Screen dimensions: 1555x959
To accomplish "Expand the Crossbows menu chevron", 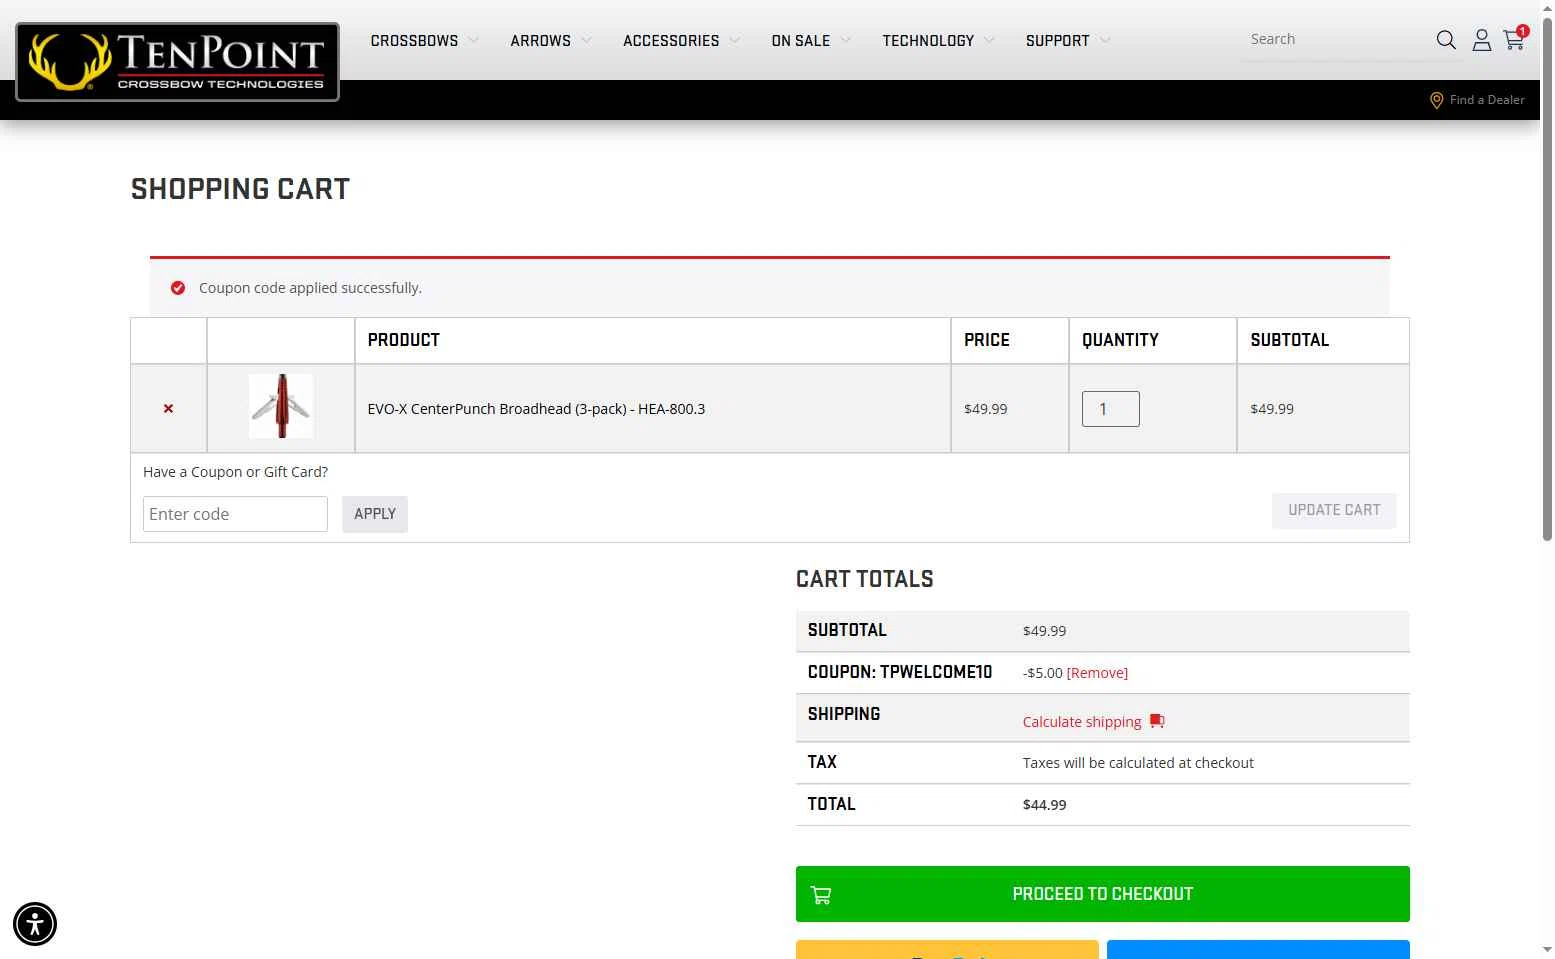I will (x=473, y=41).
